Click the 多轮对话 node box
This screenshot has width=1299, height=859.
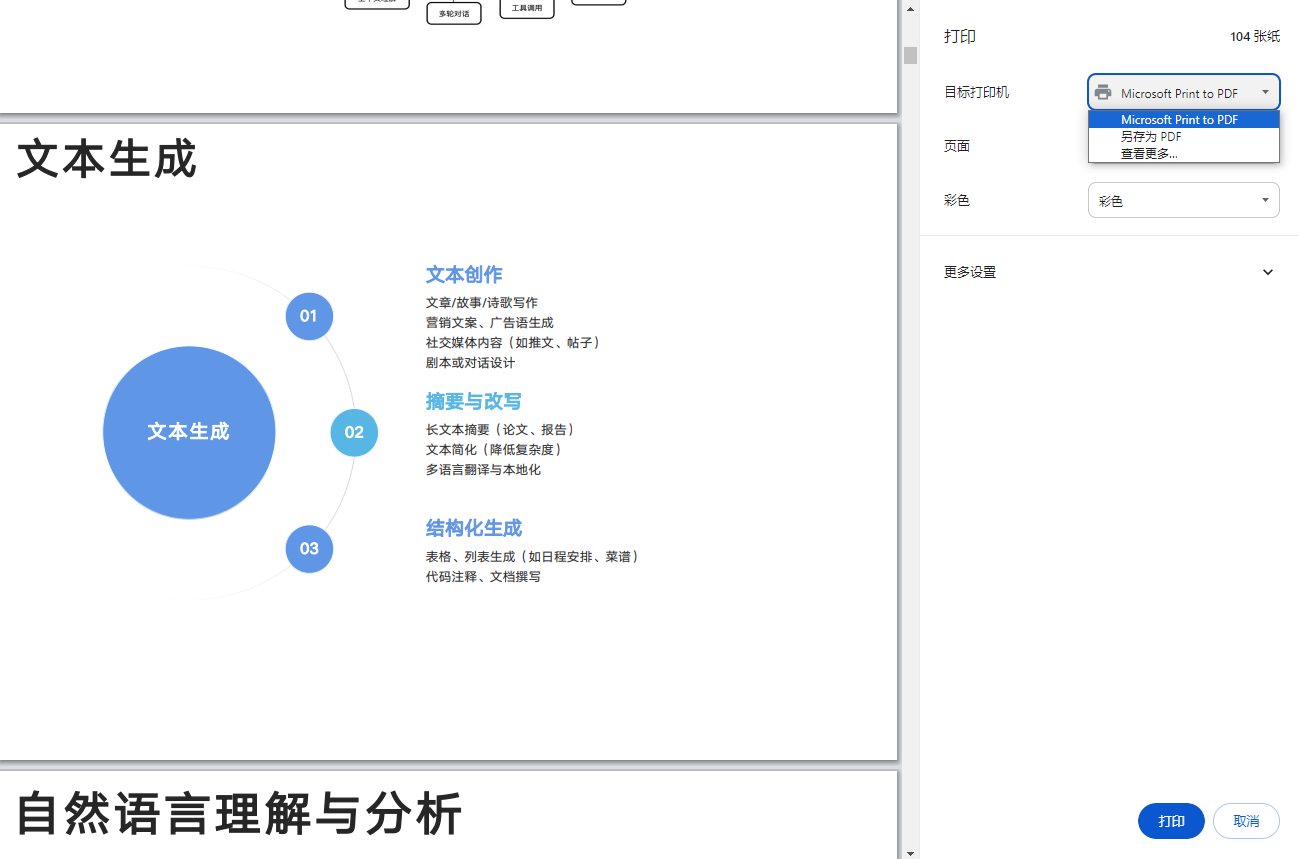pyautogui.click(x=453, y=13)
